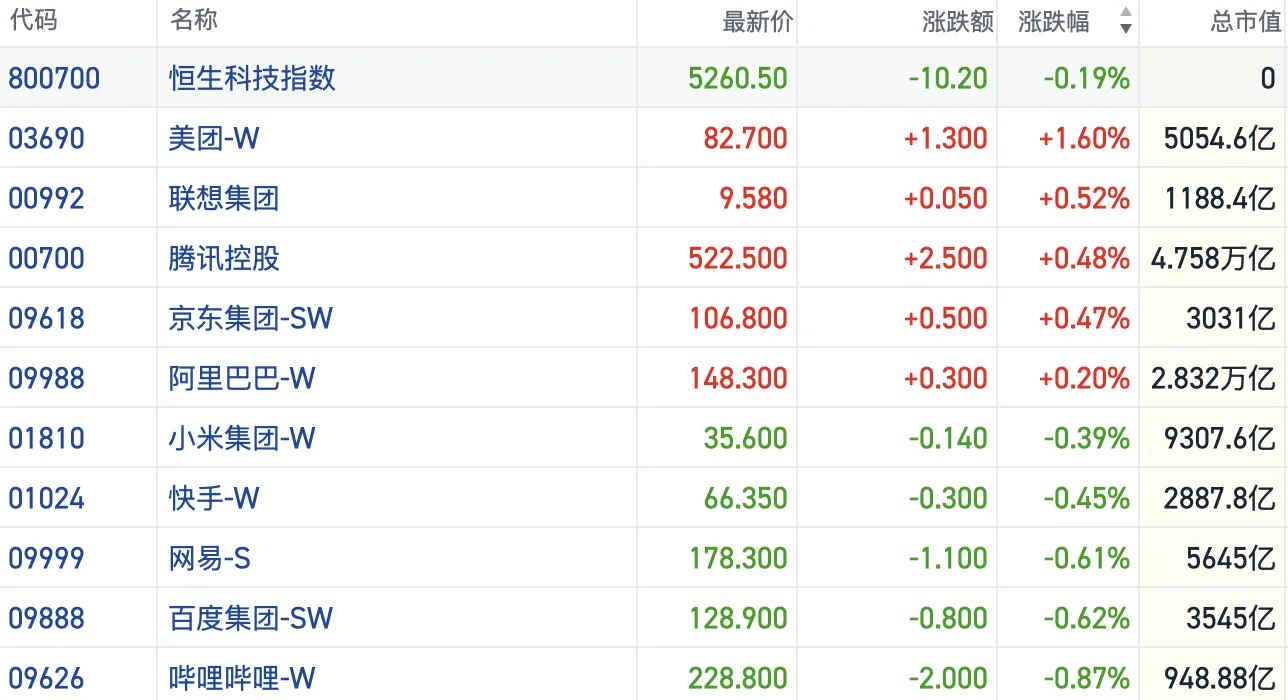Sort by the 最新价 column header
Screen dimensions: 1288x700
(757, 22)
